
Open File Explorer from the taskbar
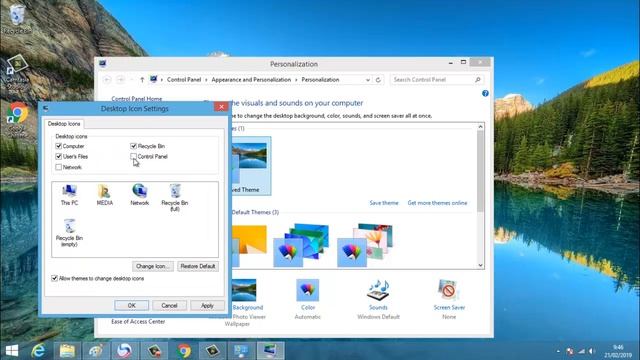click(67, 351)
